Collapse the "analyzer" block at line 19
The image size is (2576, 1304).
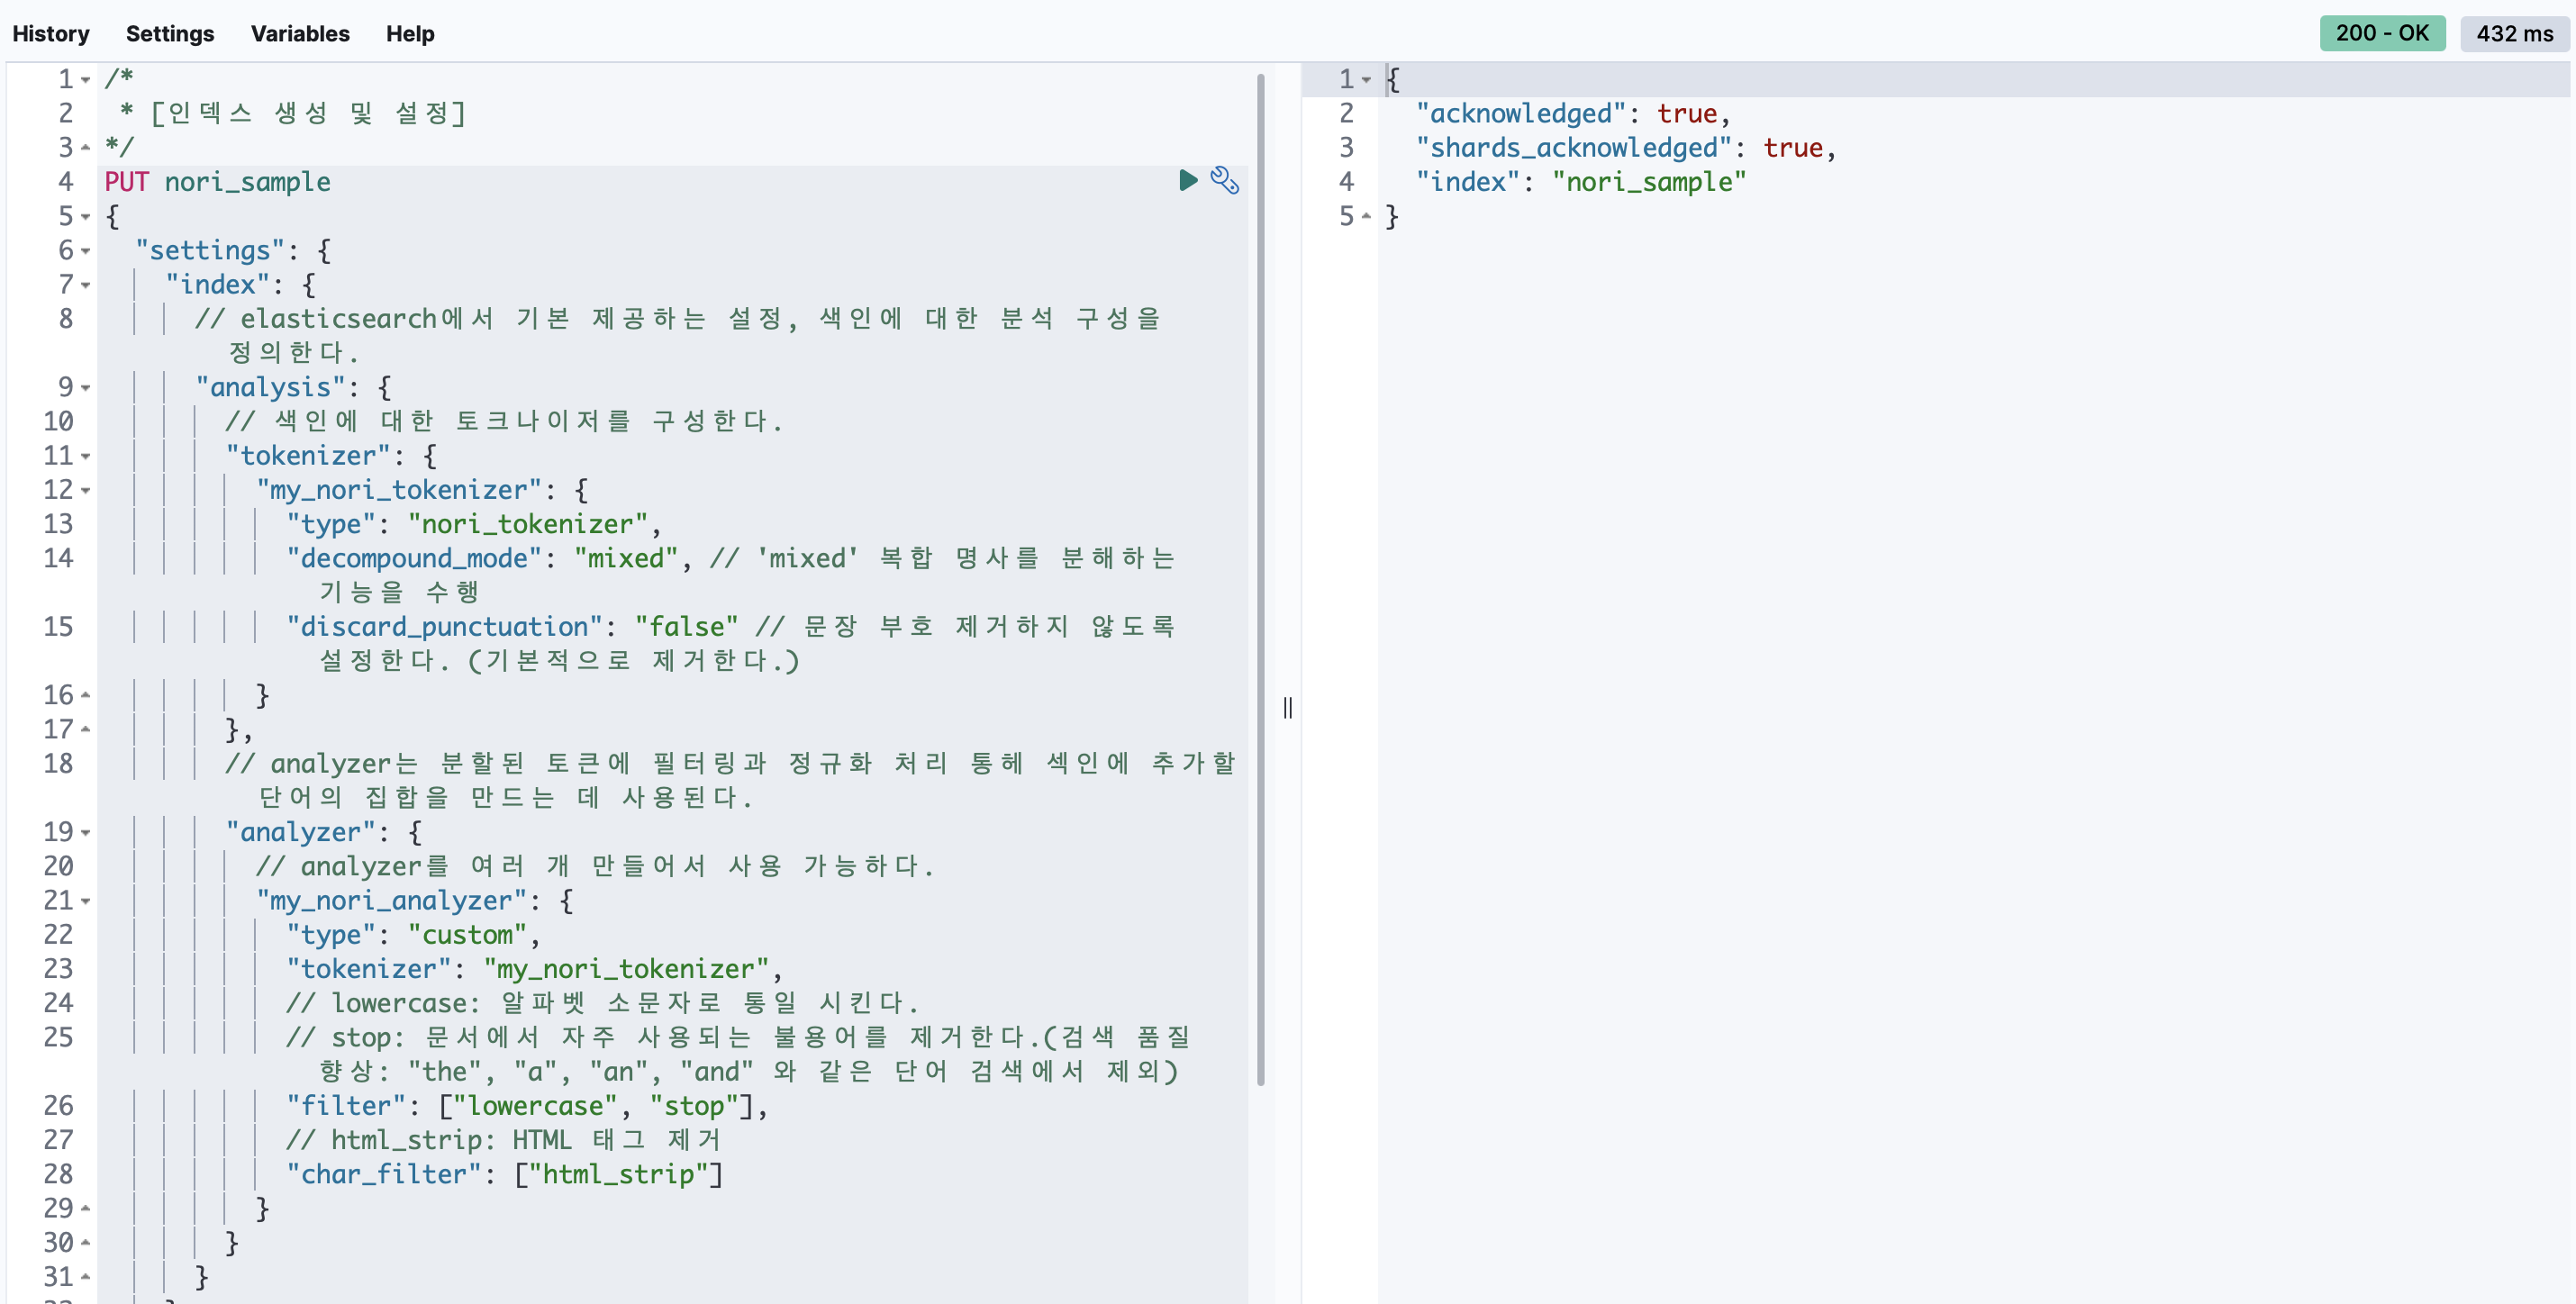(86, 833)
